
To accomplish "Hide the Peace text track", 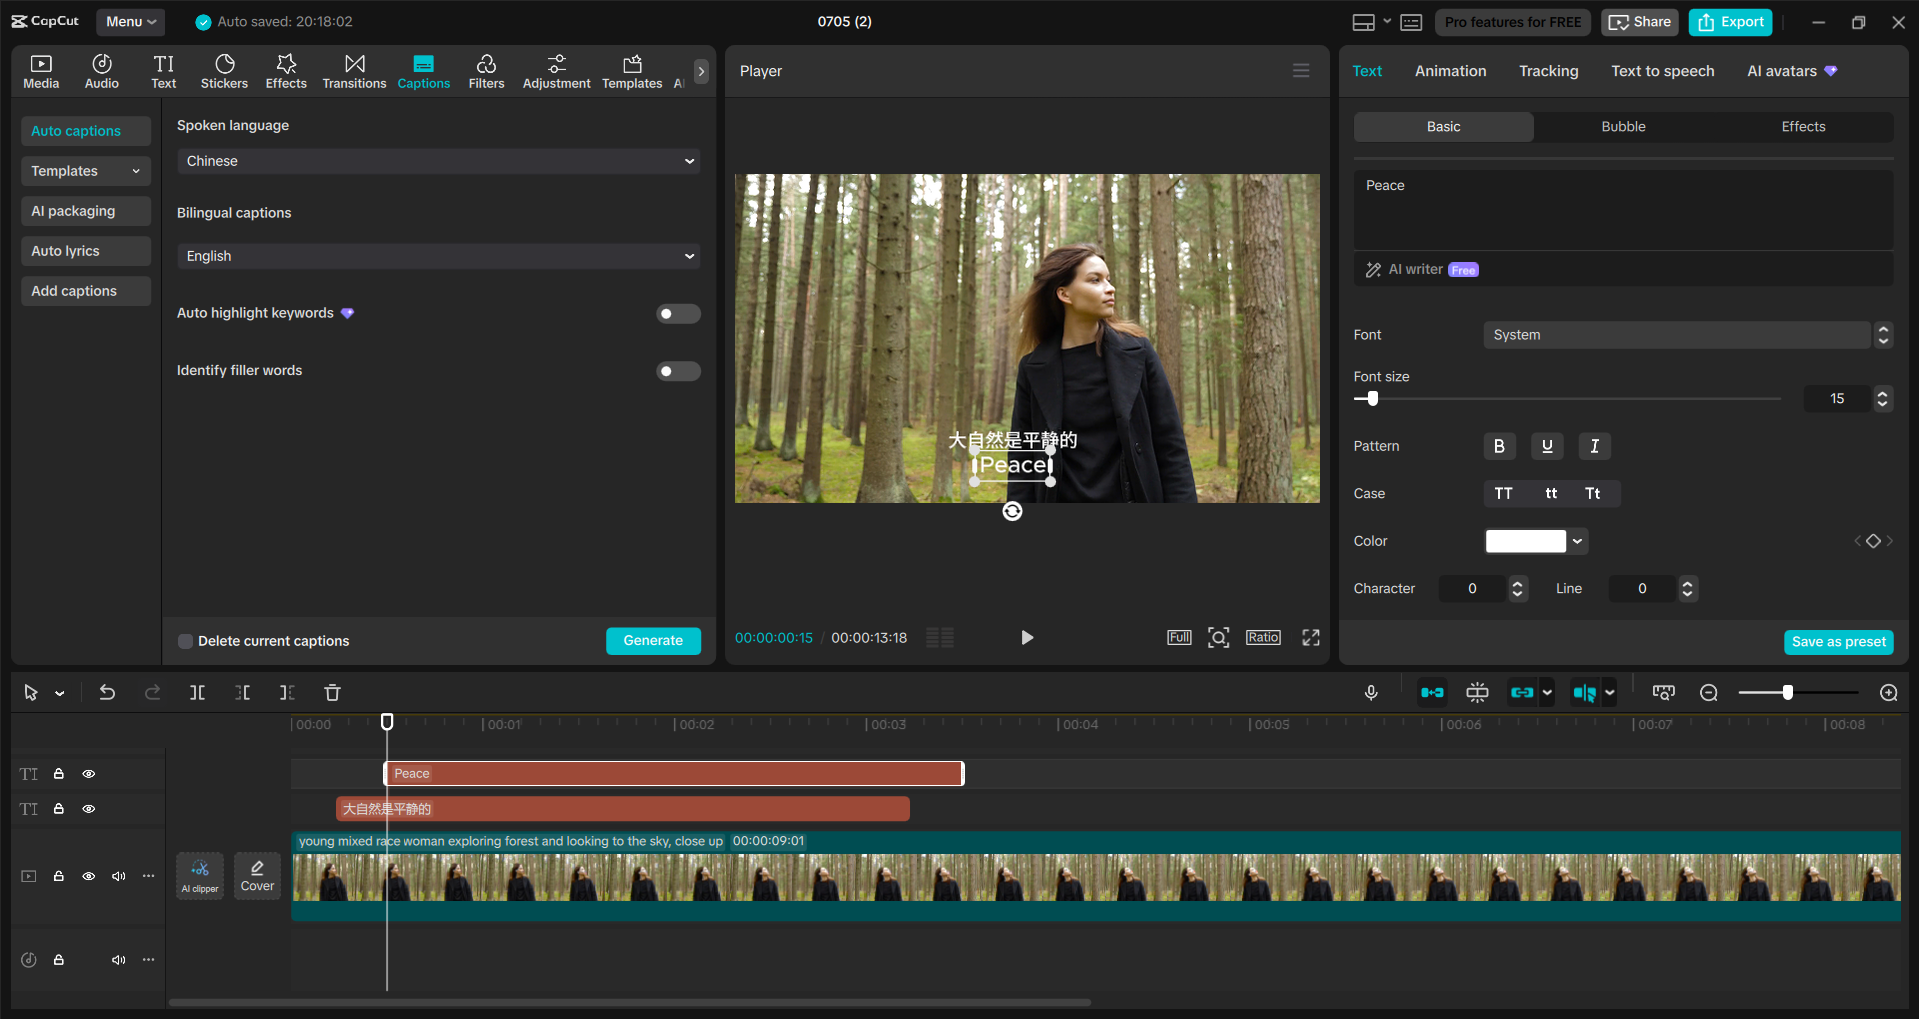I will pos(88,773).
